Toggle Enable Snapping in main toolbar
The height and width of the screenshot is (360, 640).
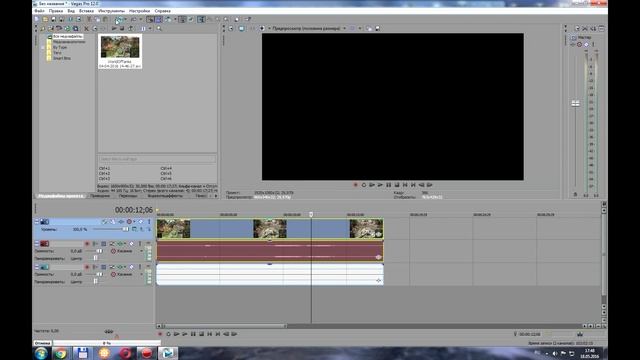click(x=150, y=19)
